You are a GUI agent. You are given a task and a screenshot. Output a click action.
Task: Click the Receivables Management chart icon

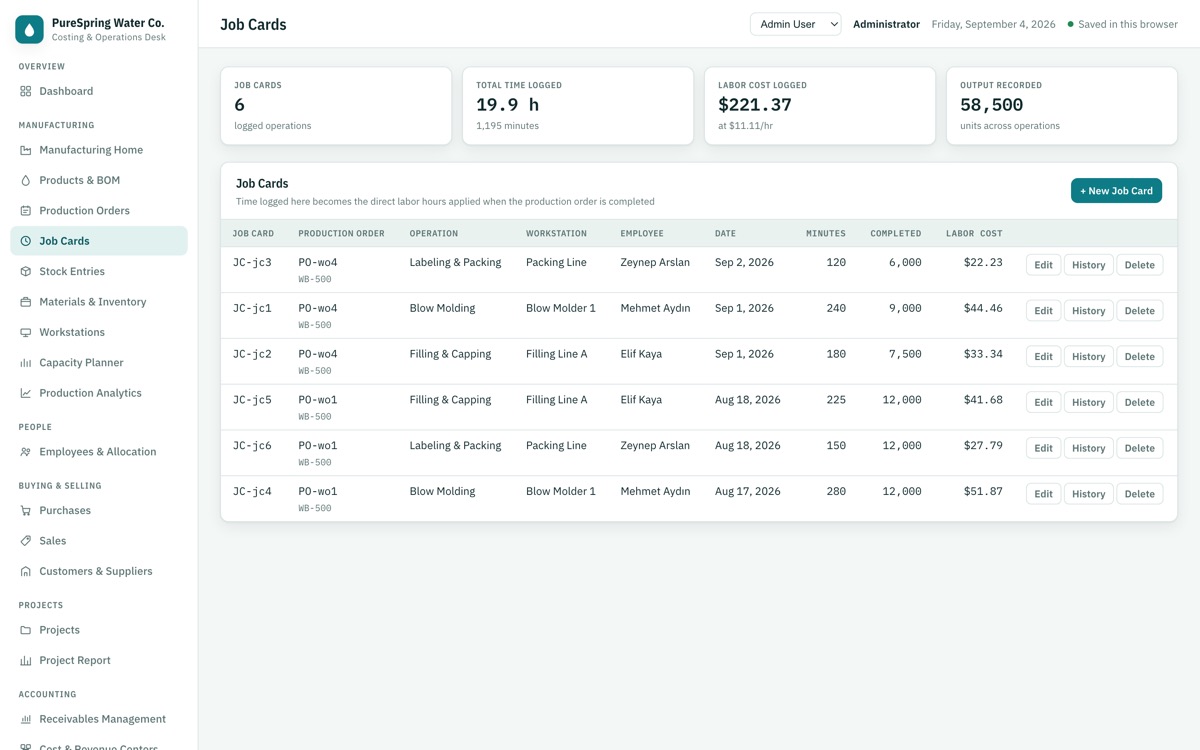26,719
